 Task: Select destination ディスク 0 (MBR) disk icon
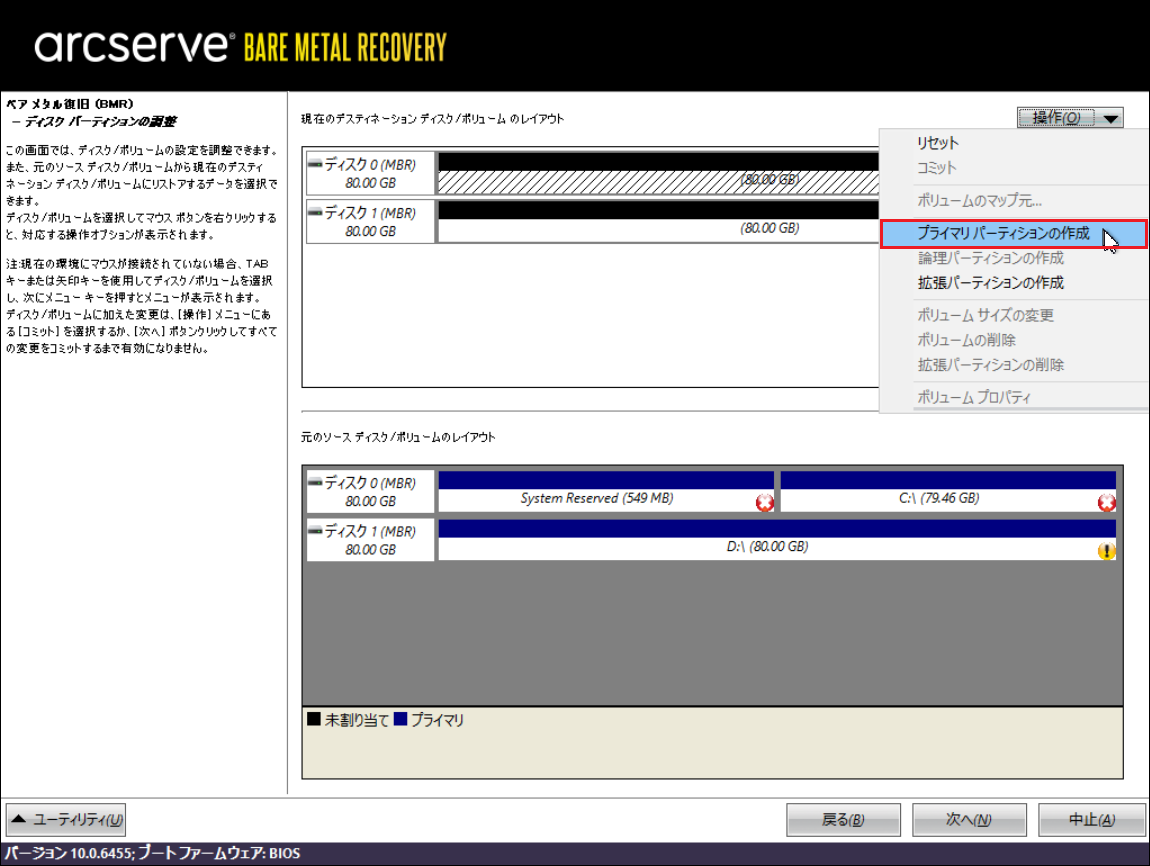pos(315,163)
